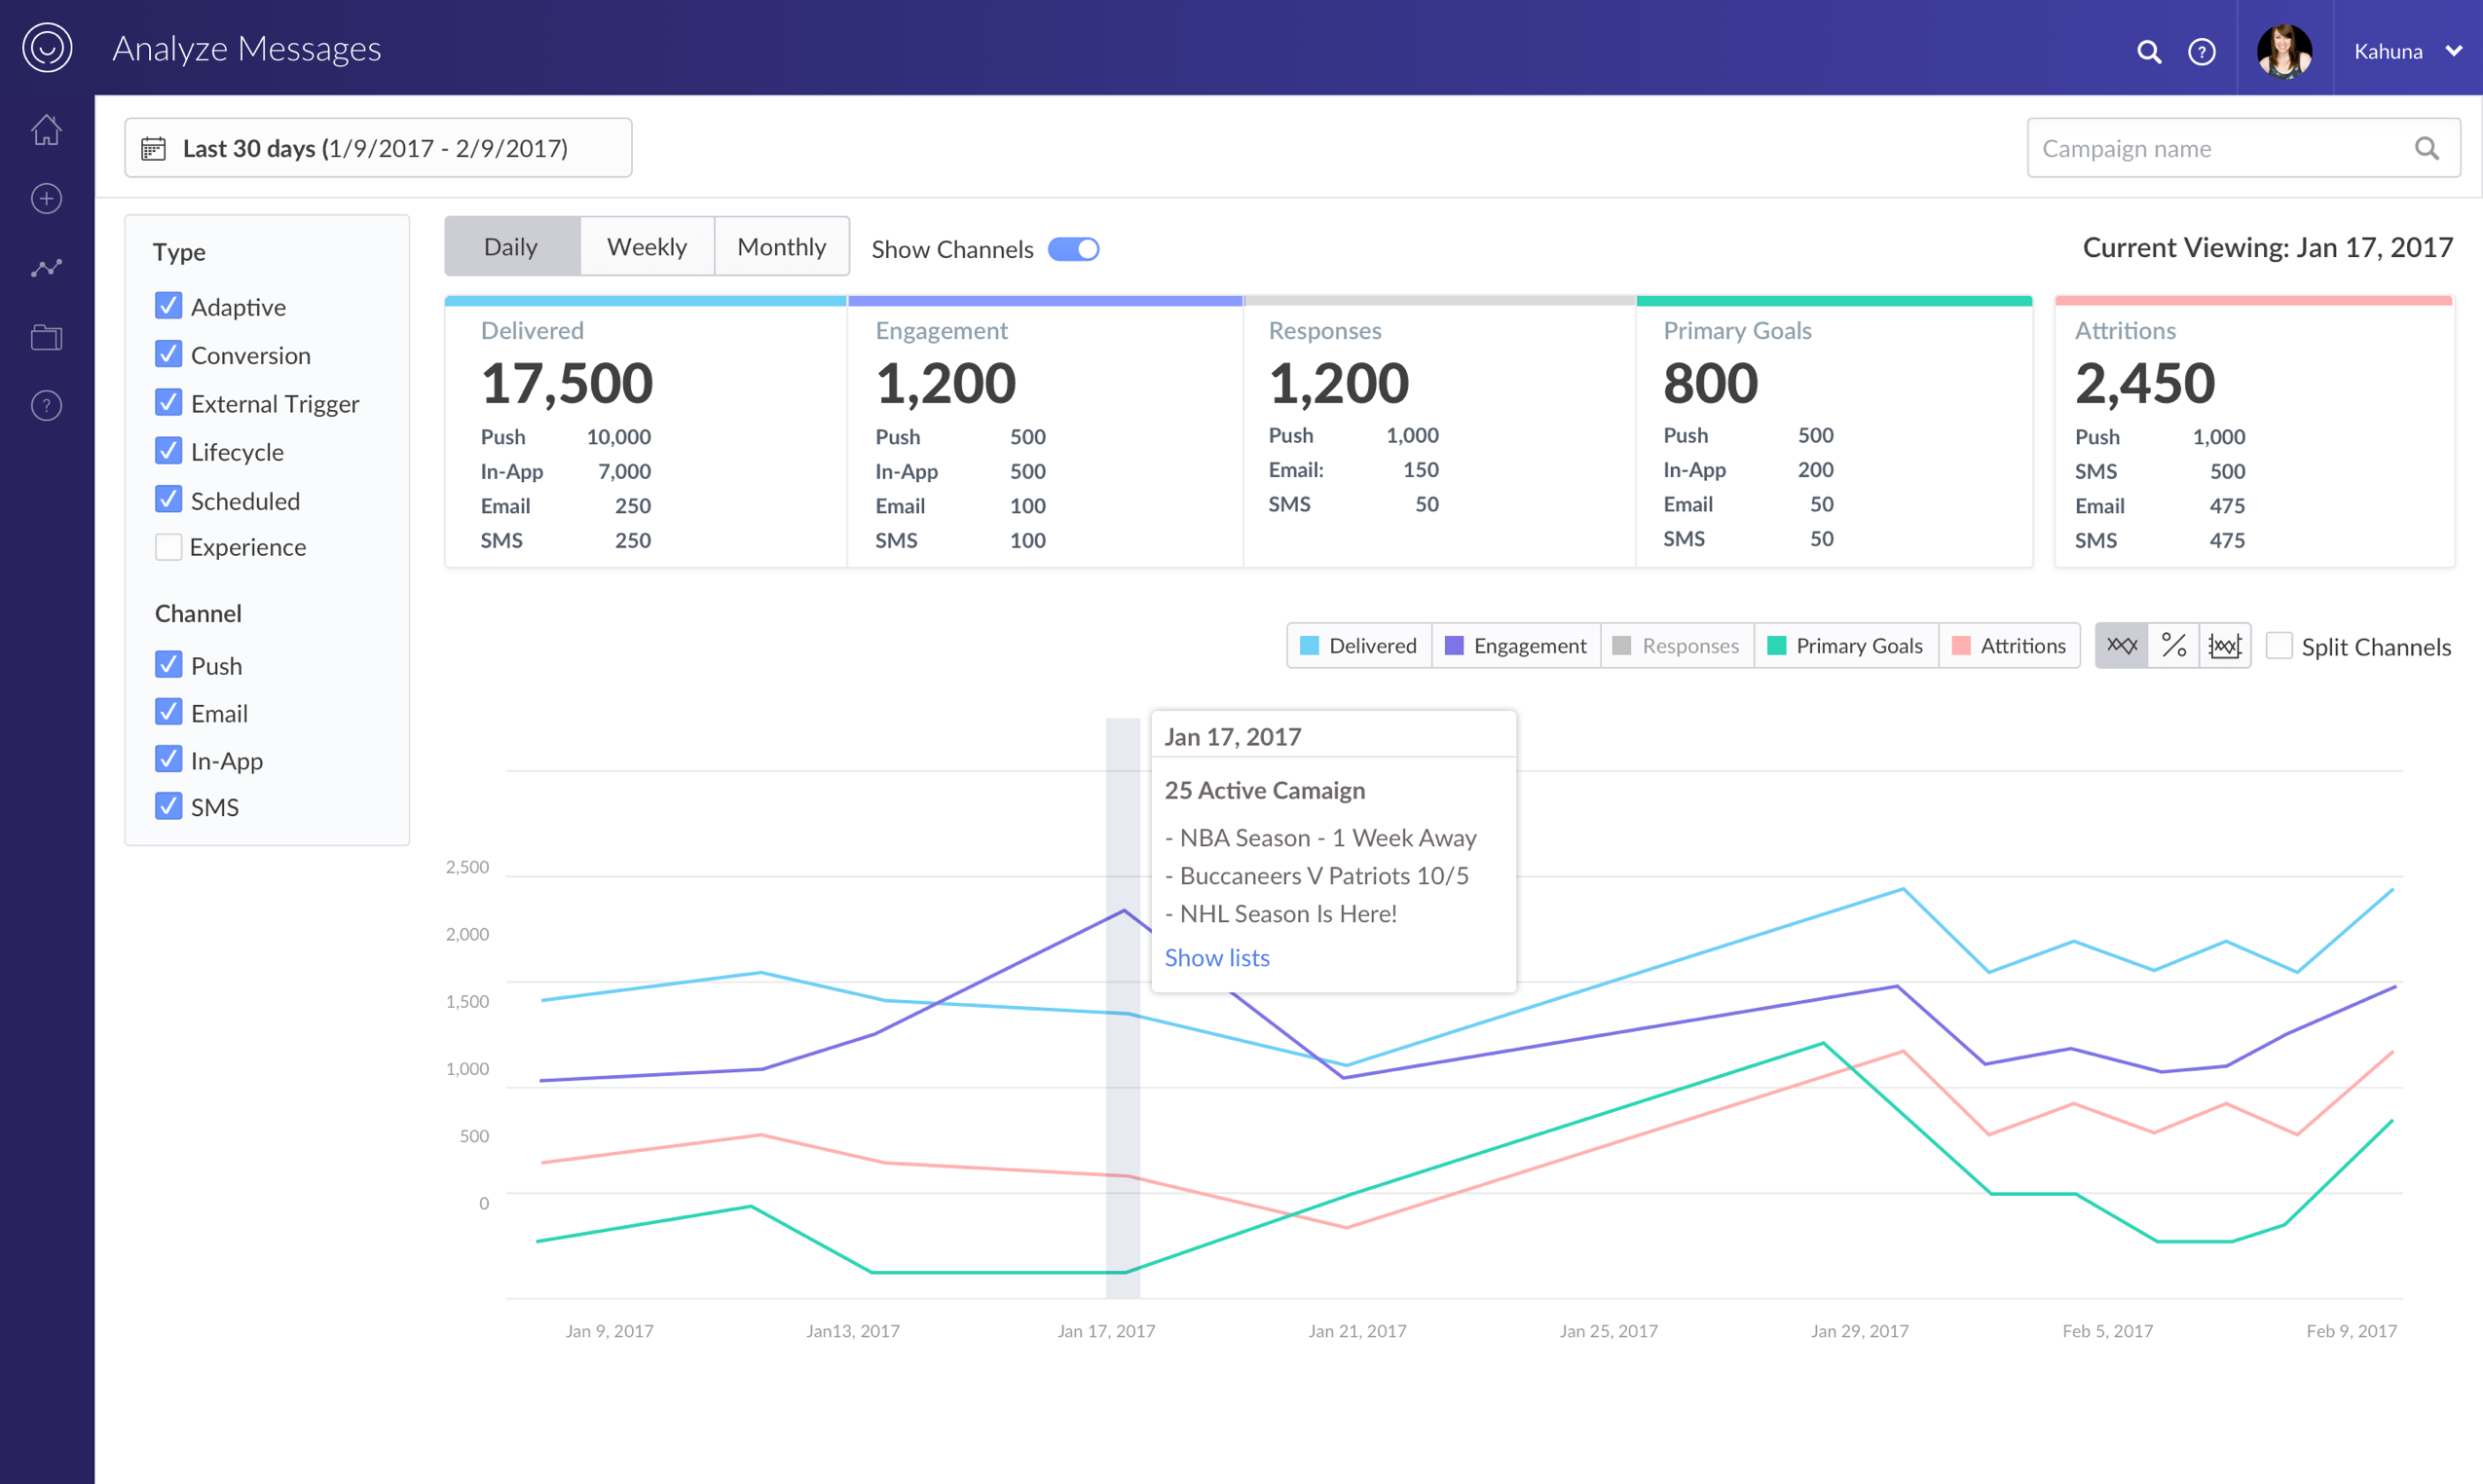
Task: Switch to the Weekly tab
Action: [646, 246]
